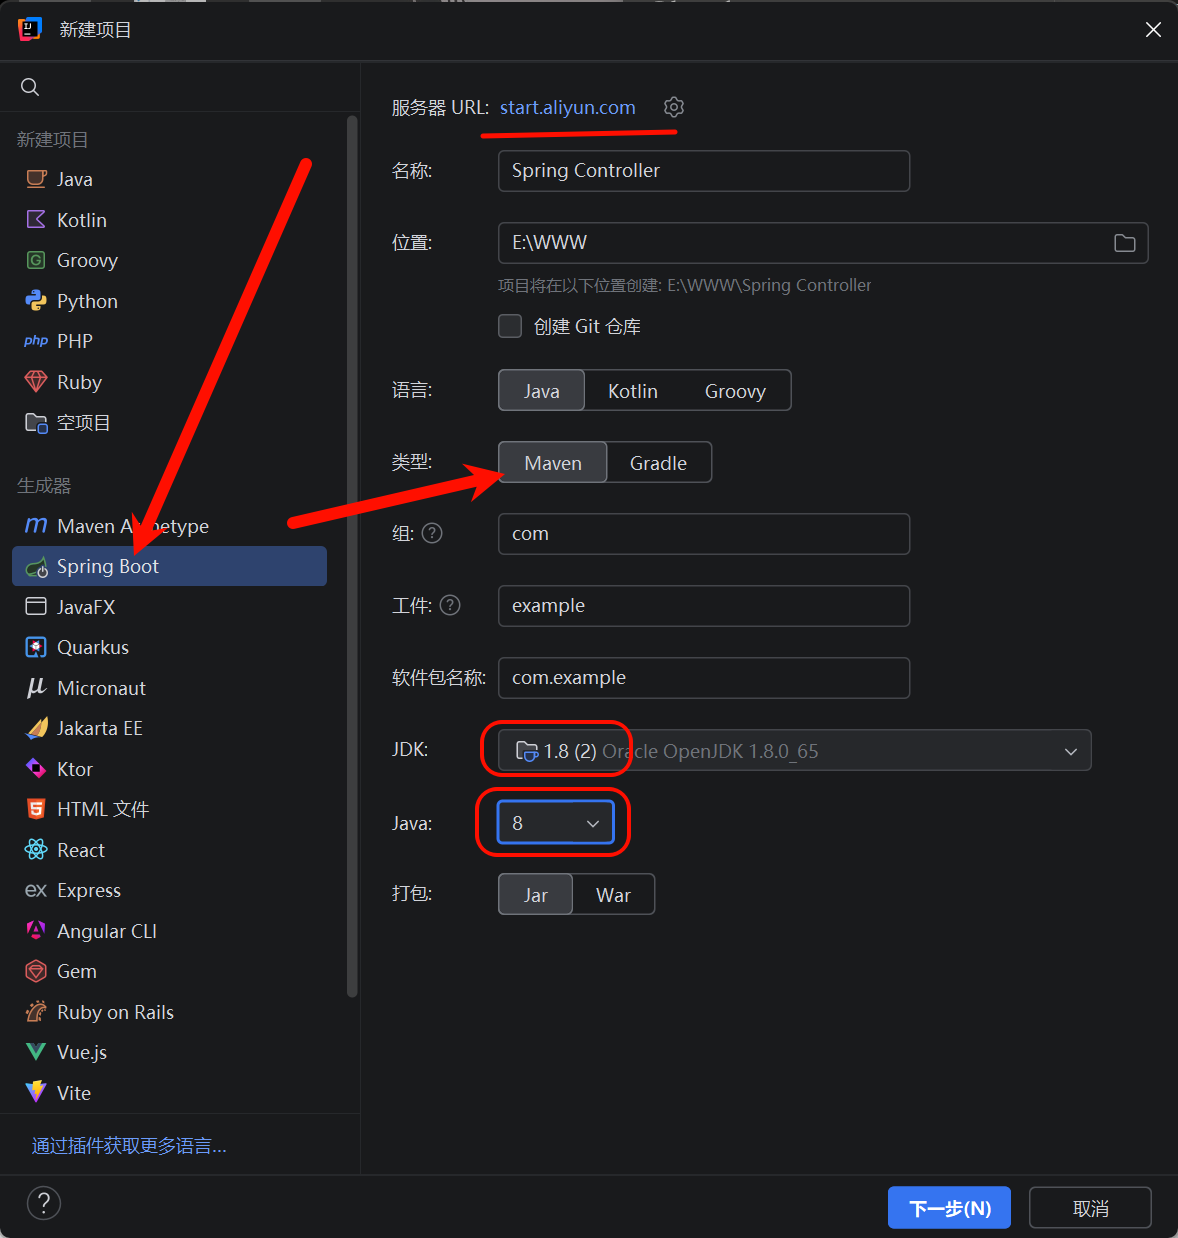Select Python project type label

[x=87, y=301]
